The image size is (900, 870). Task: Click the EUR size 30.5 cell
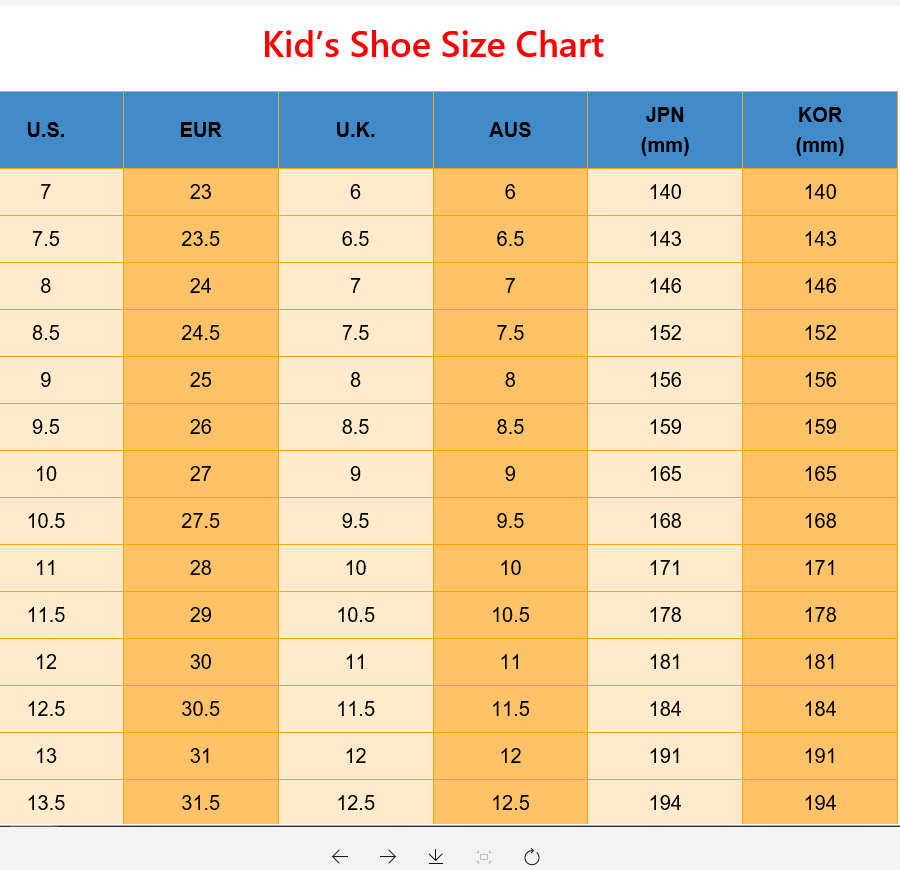coord(201,709)
